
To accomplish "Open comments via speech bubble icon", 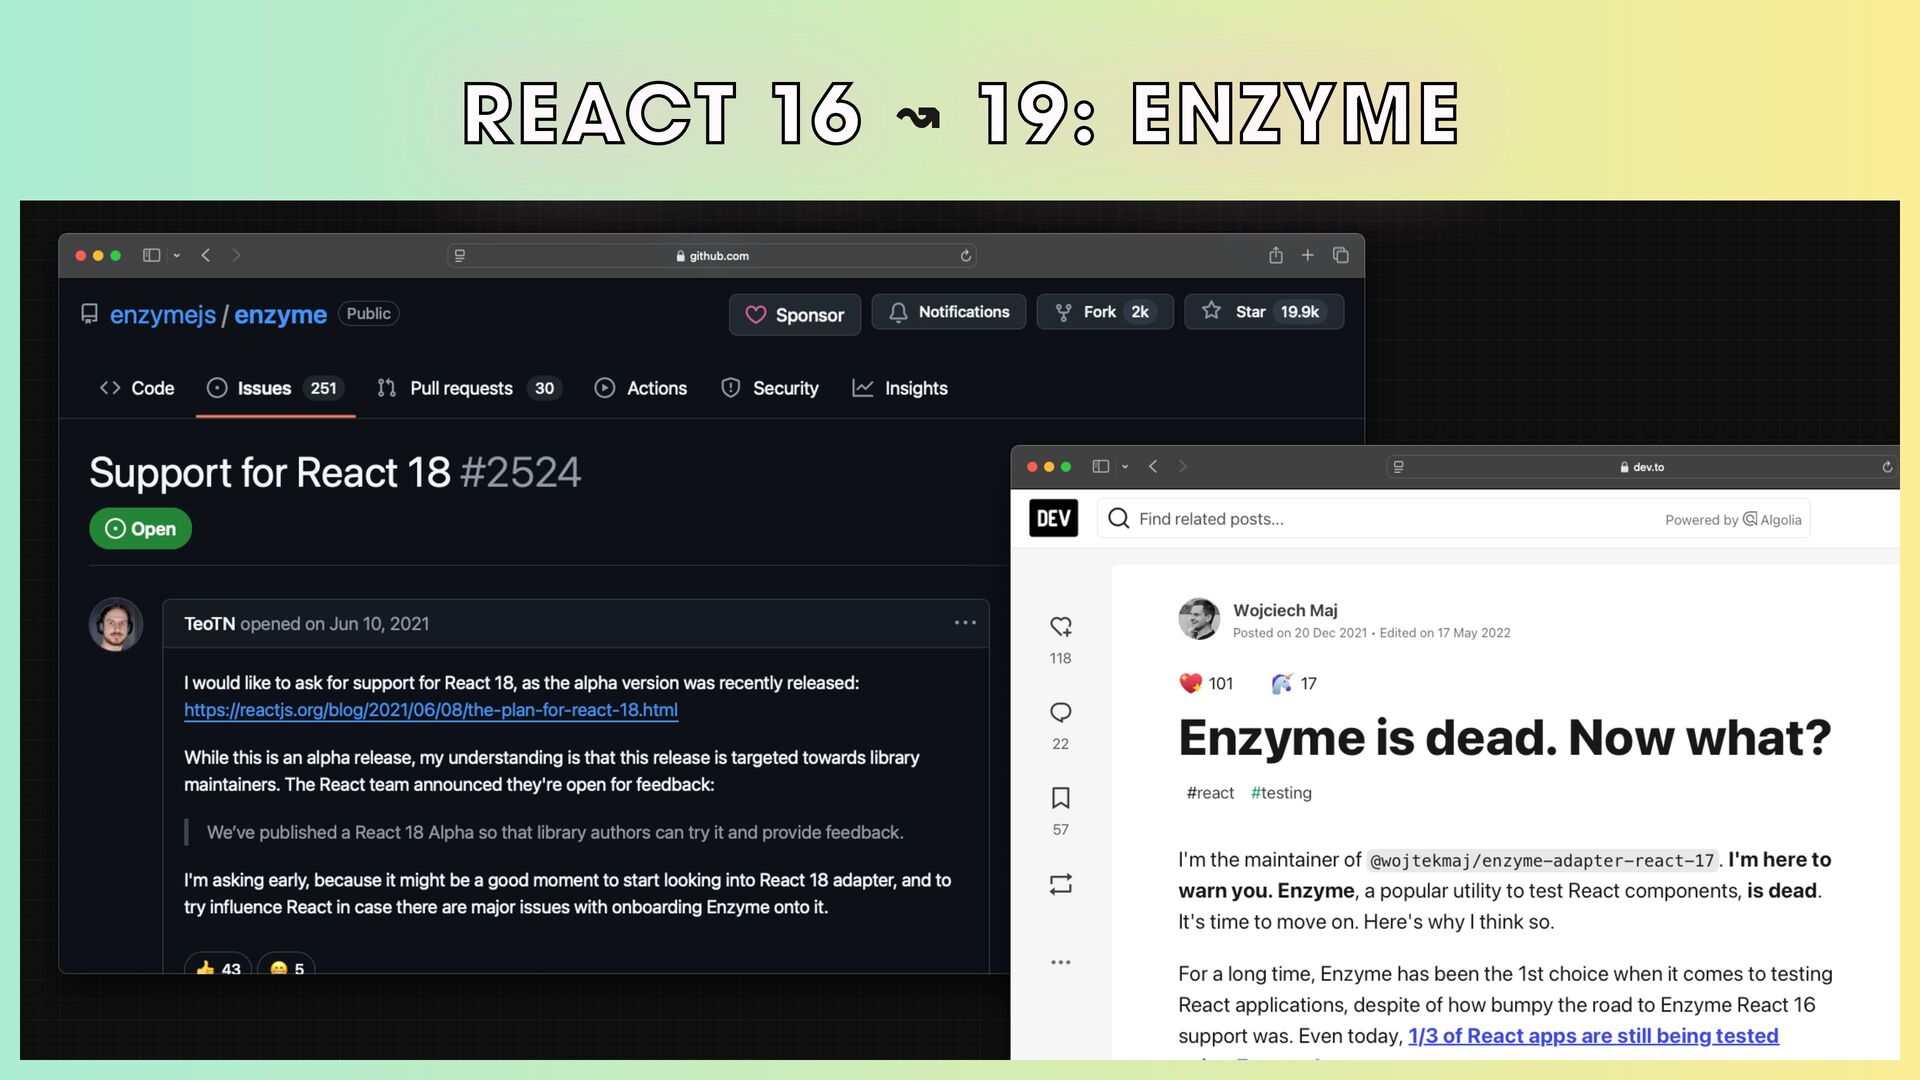I will [1060, 713].
